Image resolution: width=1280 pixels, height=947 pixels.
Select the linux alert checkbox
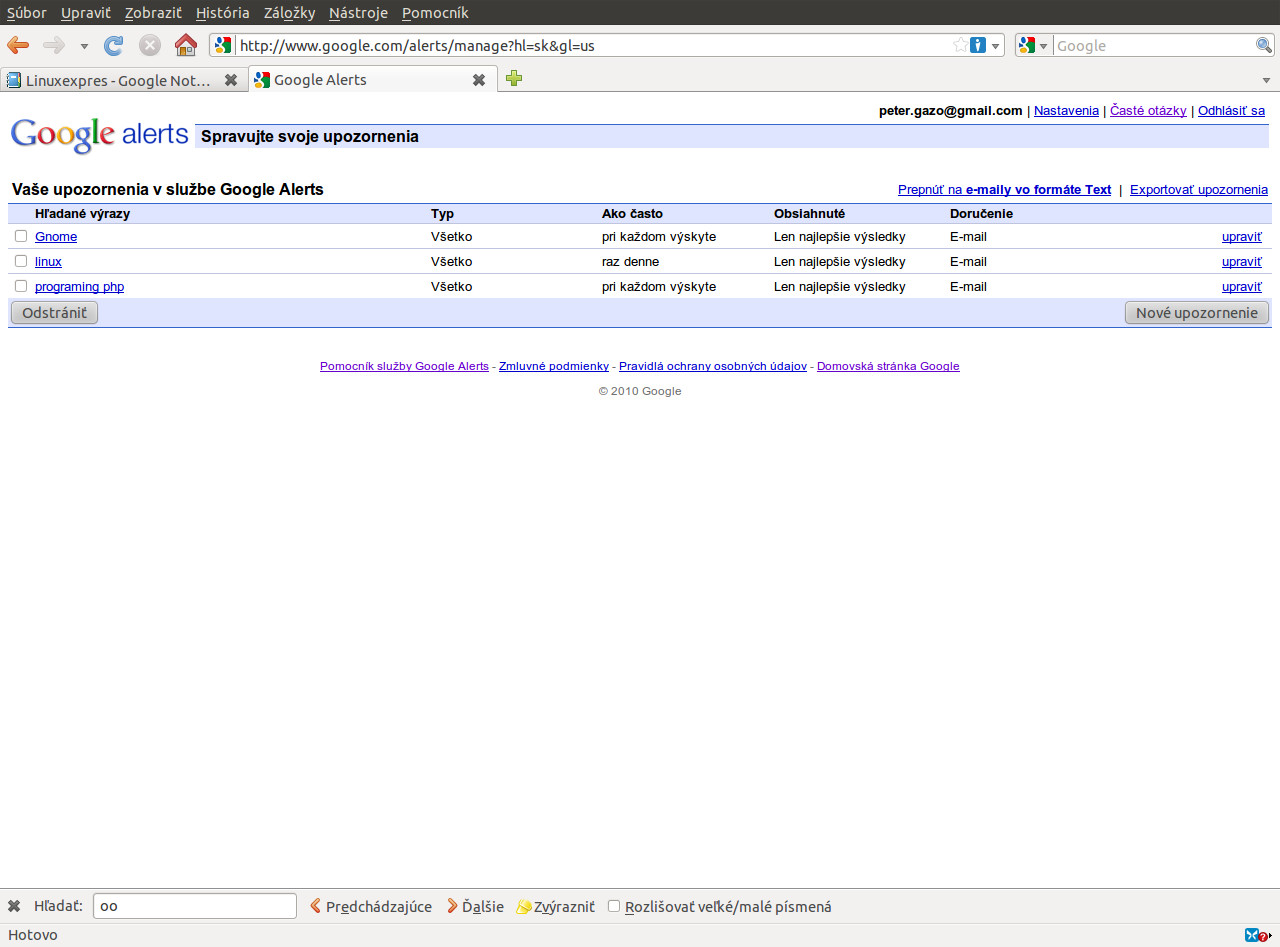click(x=21, y=261)
